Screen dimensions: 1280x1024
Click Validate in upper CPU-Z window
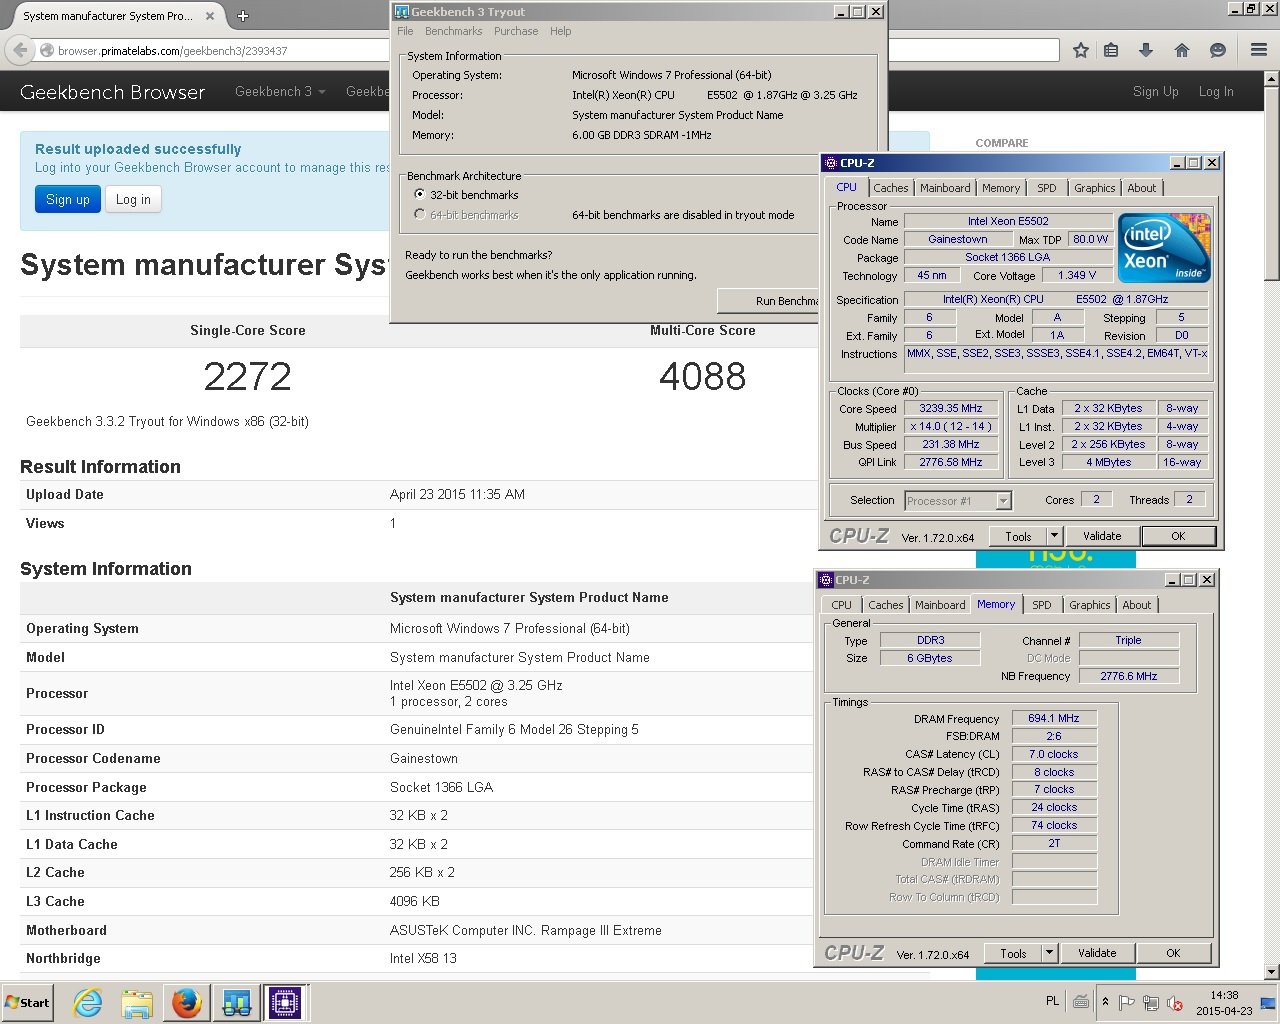1102,536
